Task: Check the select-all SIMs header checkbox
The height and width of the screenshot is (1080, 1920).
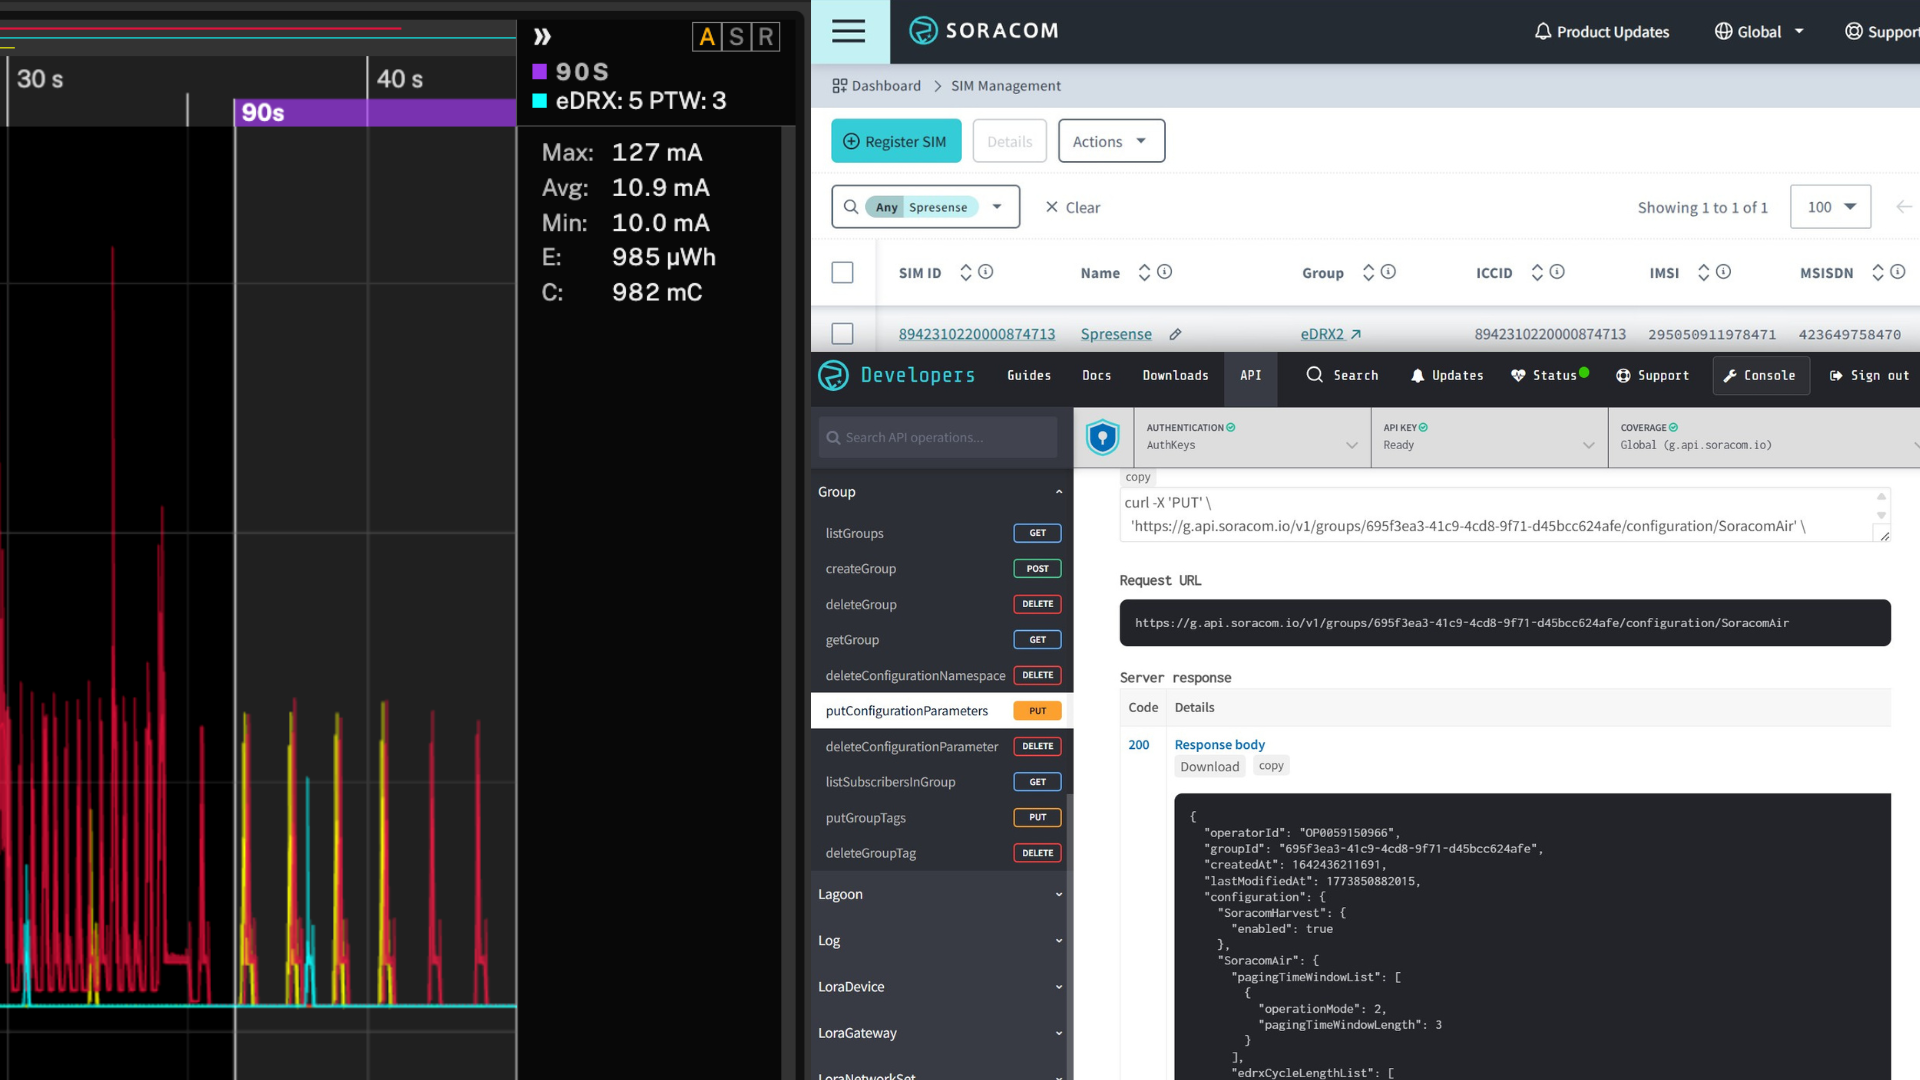Action: pos(842,272)
